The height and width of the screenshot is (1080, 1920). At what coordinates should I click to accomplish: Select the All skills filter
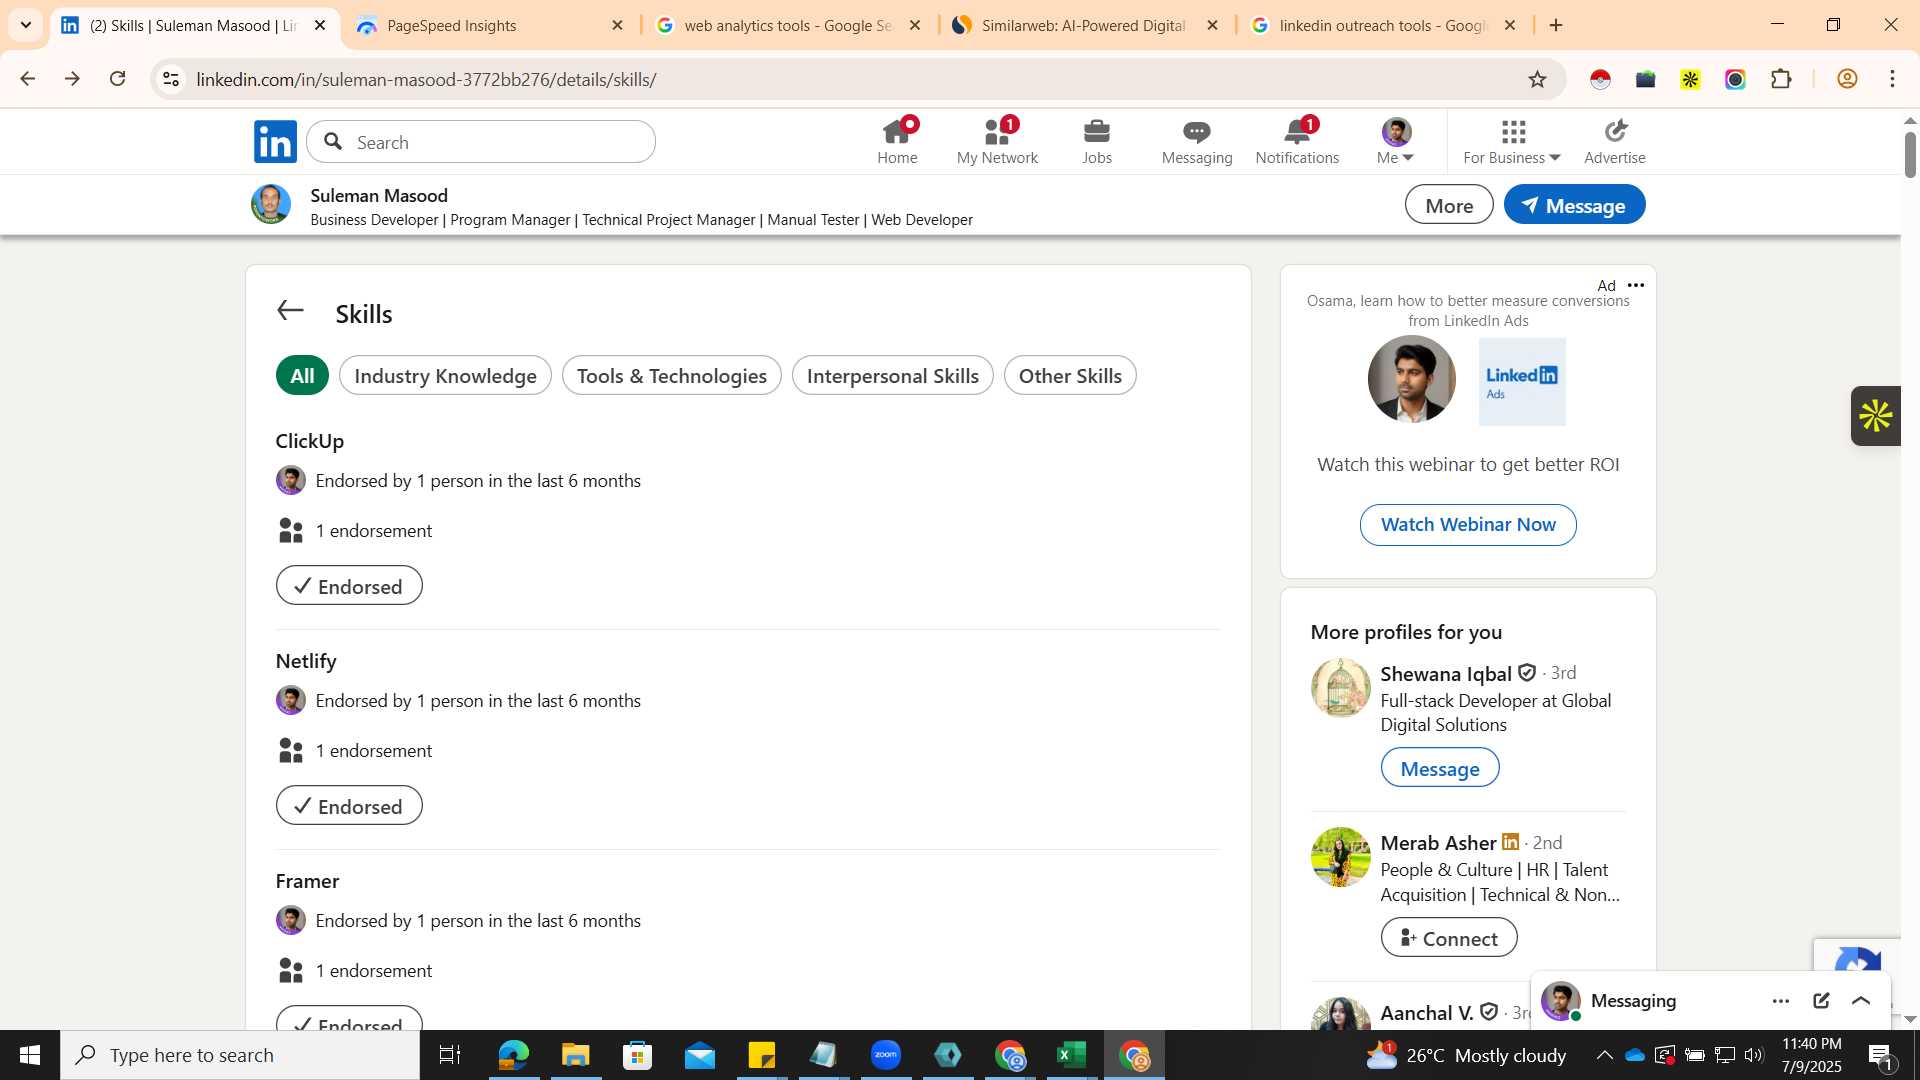pos(302,376)
